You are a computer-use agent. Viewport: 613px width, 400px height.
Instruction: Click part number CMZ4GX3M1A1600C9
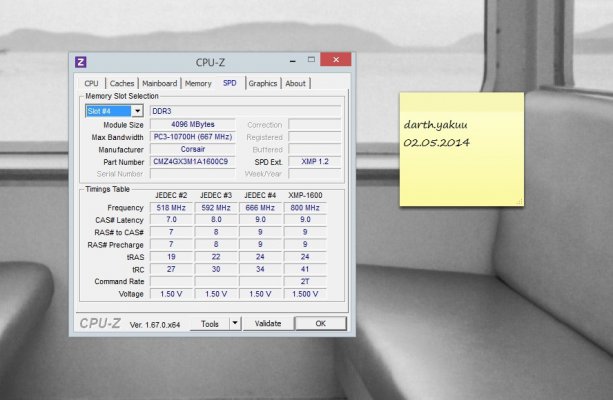(x=193, y=161)
